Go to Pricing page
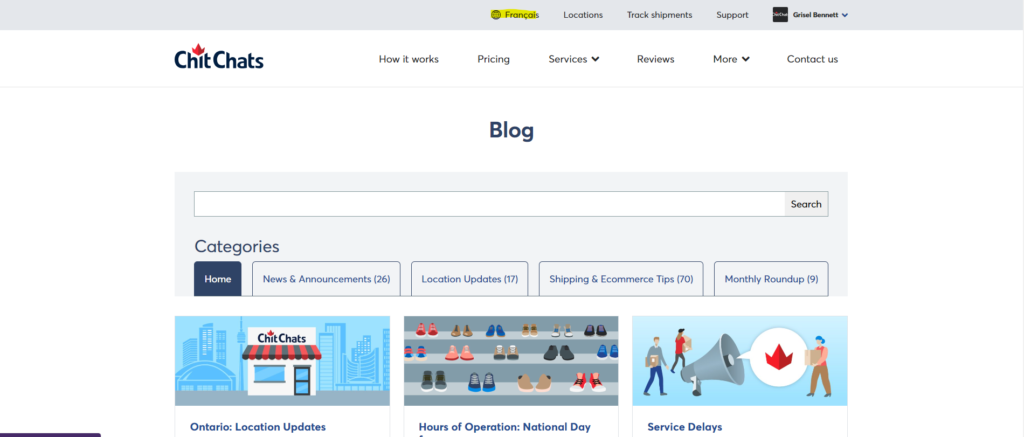1024x437 pixels. click(x=494, y=59)
